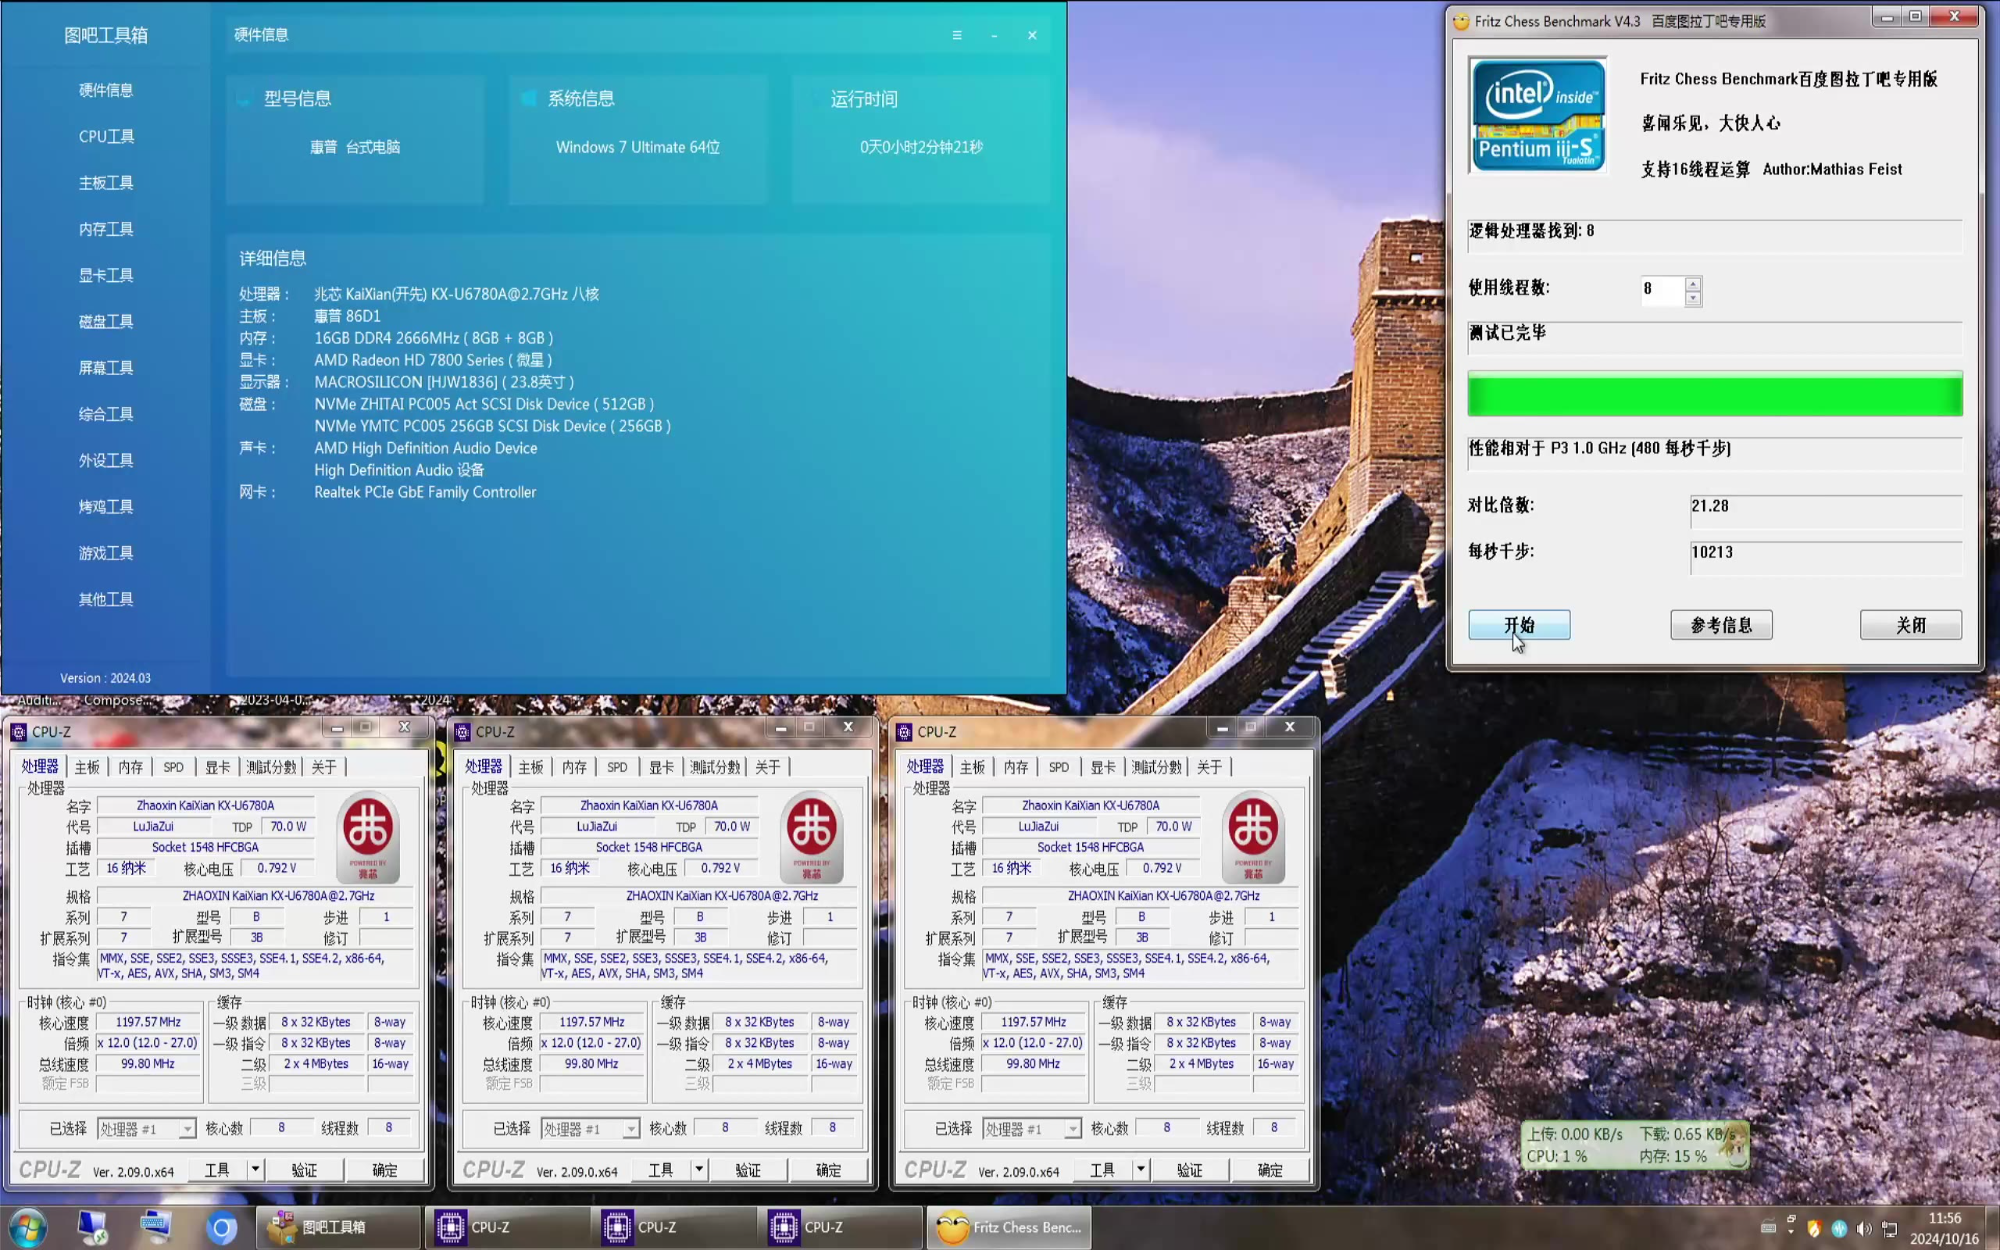
Task: Click 确定 button in middle CPU-Z
Action: point(828,1169)
